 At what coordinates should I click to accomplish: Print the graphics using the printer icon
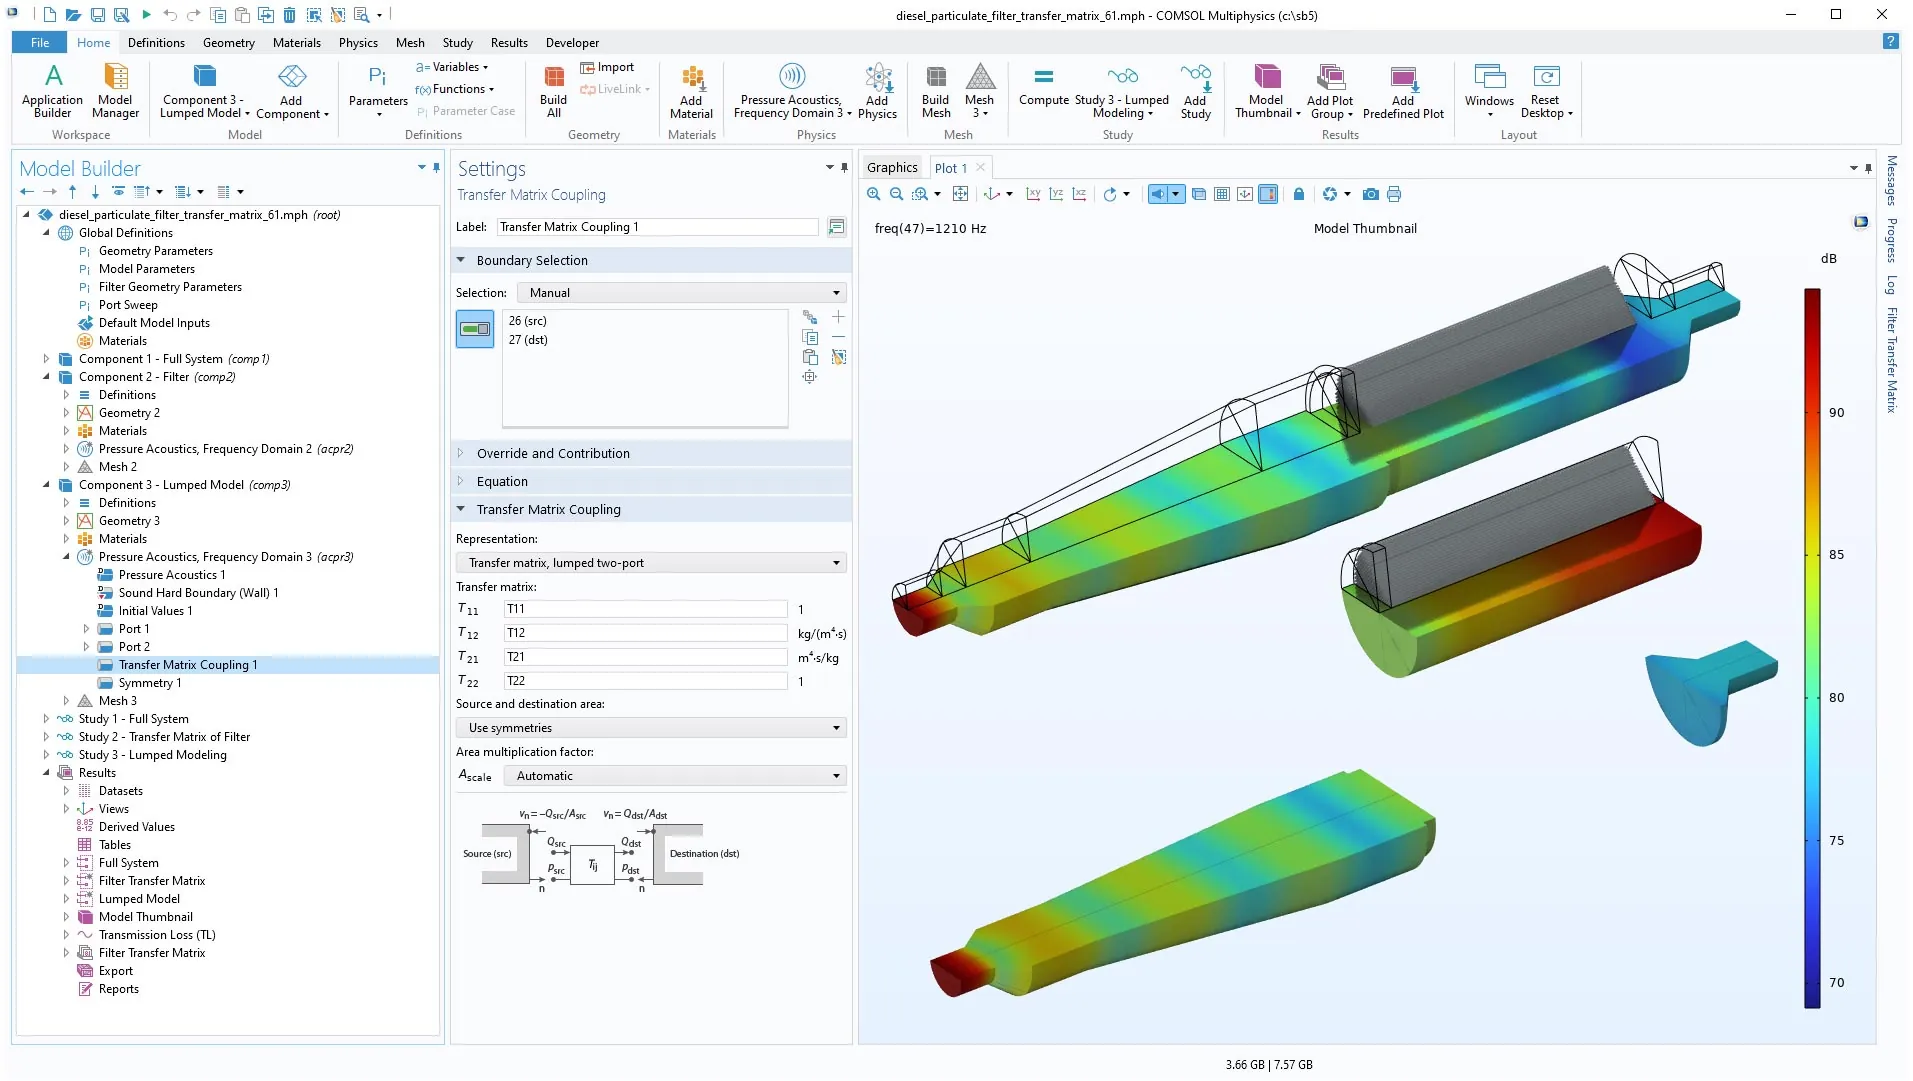coord(1394,194)
